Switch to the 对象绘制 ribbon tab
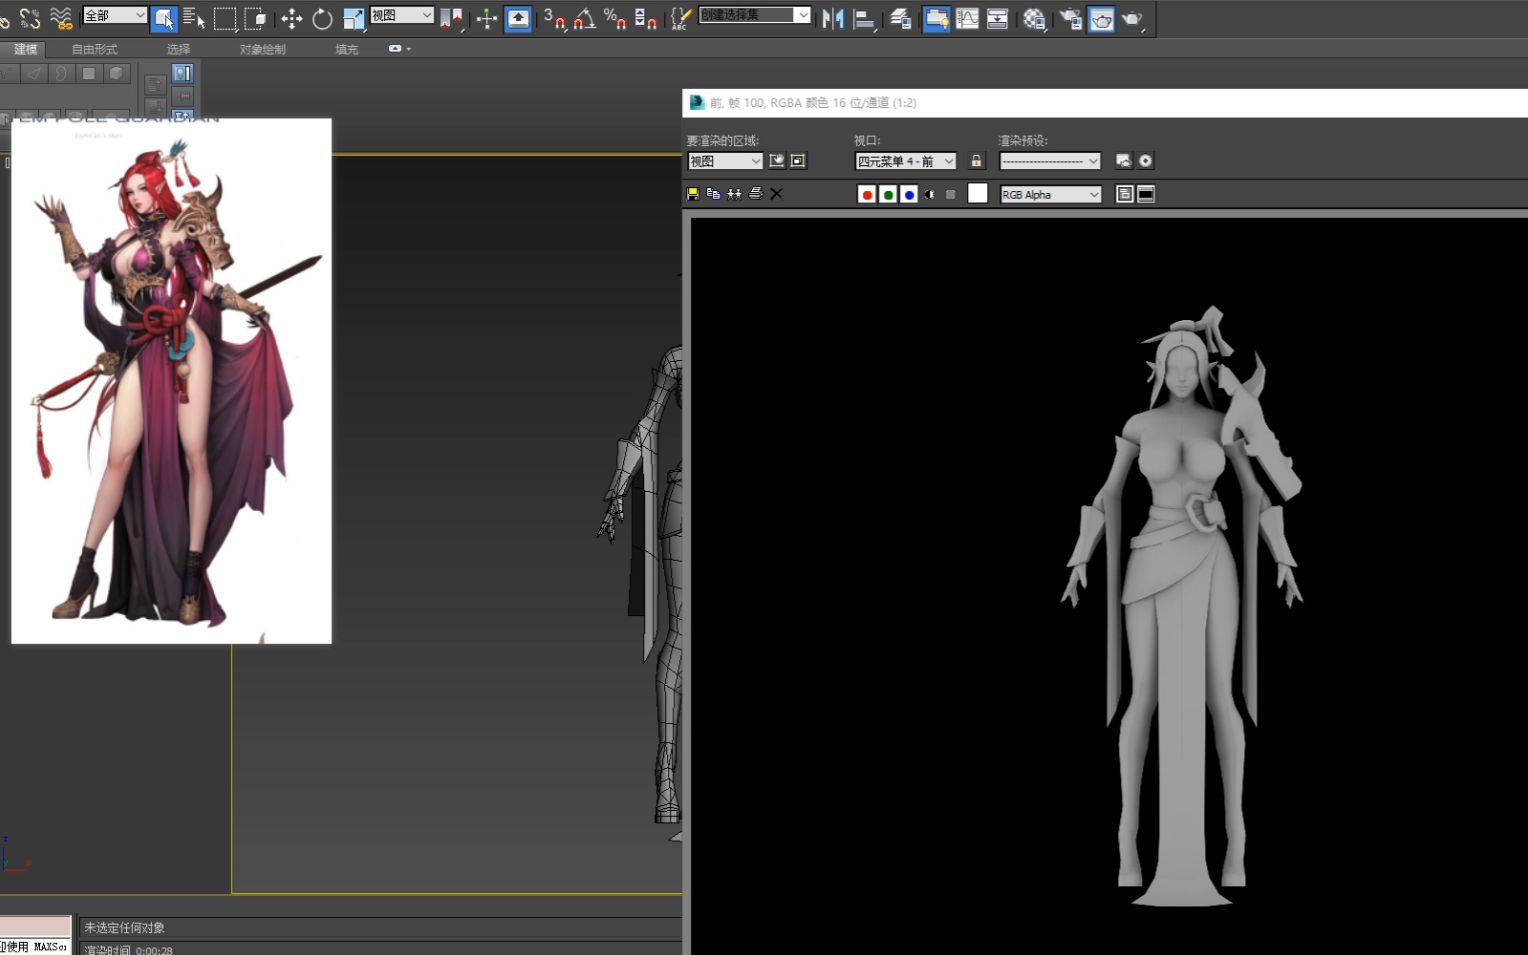The height and width of the screenshot is (955, 1528). tap(263, 49)
